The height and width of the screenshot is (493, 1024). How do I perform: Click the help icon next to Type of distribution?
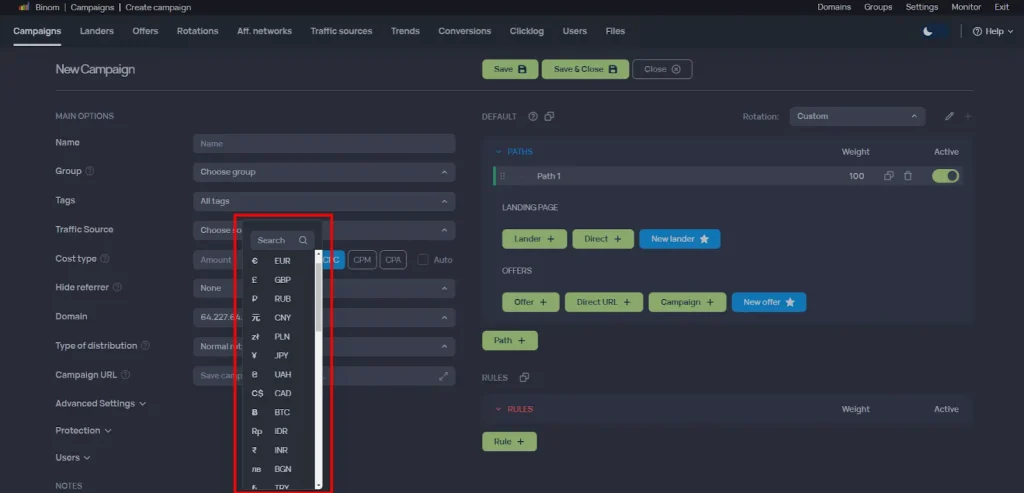146,345
